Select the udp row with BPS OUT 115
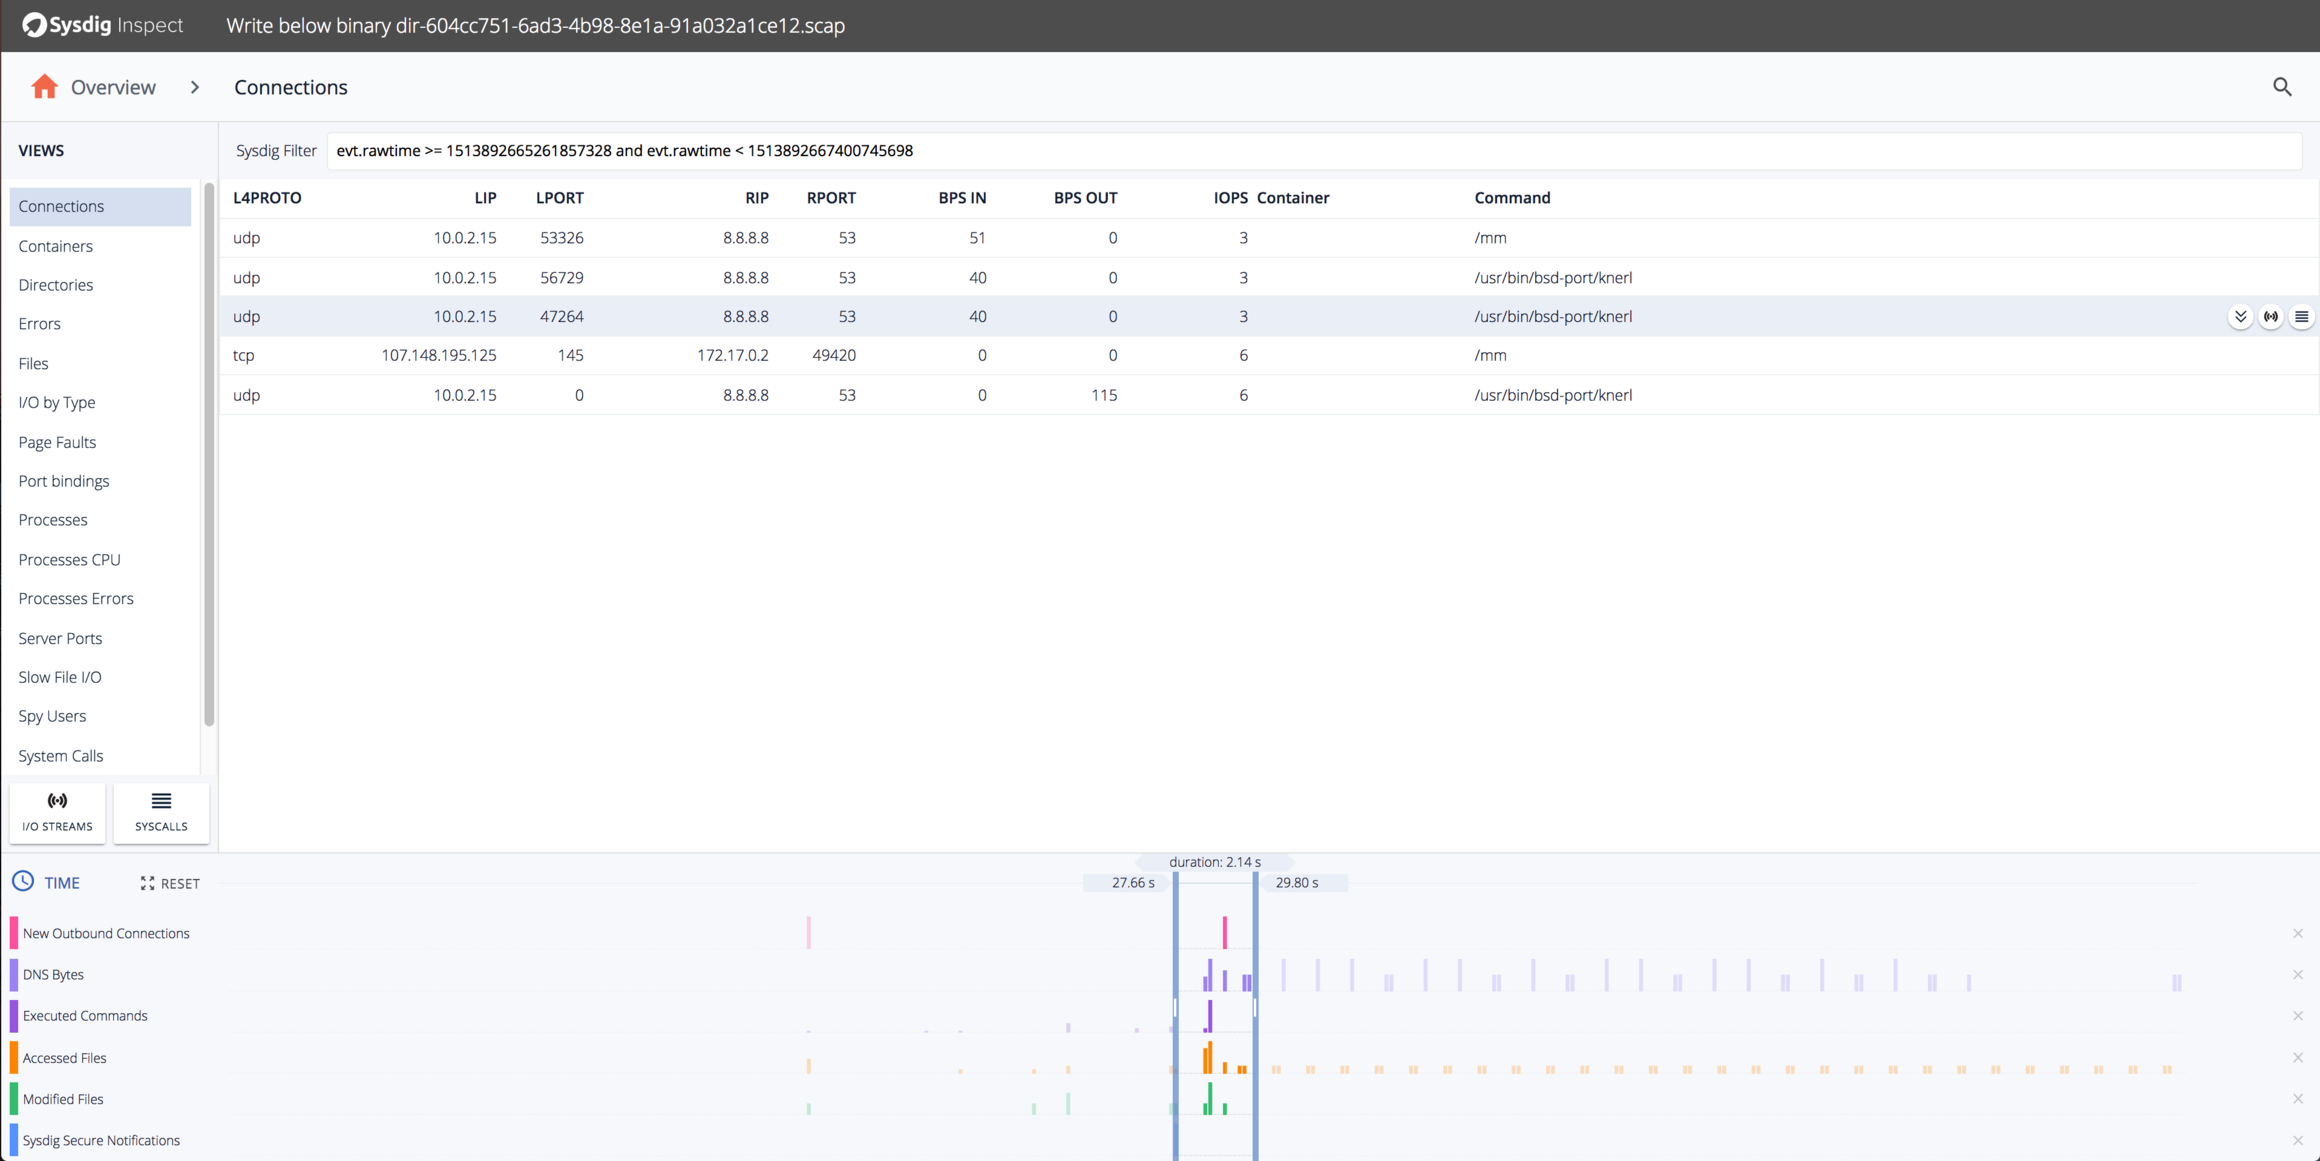This screenshot has height=1161, width=2320. pyautogui.click(x=1268, y=395)
